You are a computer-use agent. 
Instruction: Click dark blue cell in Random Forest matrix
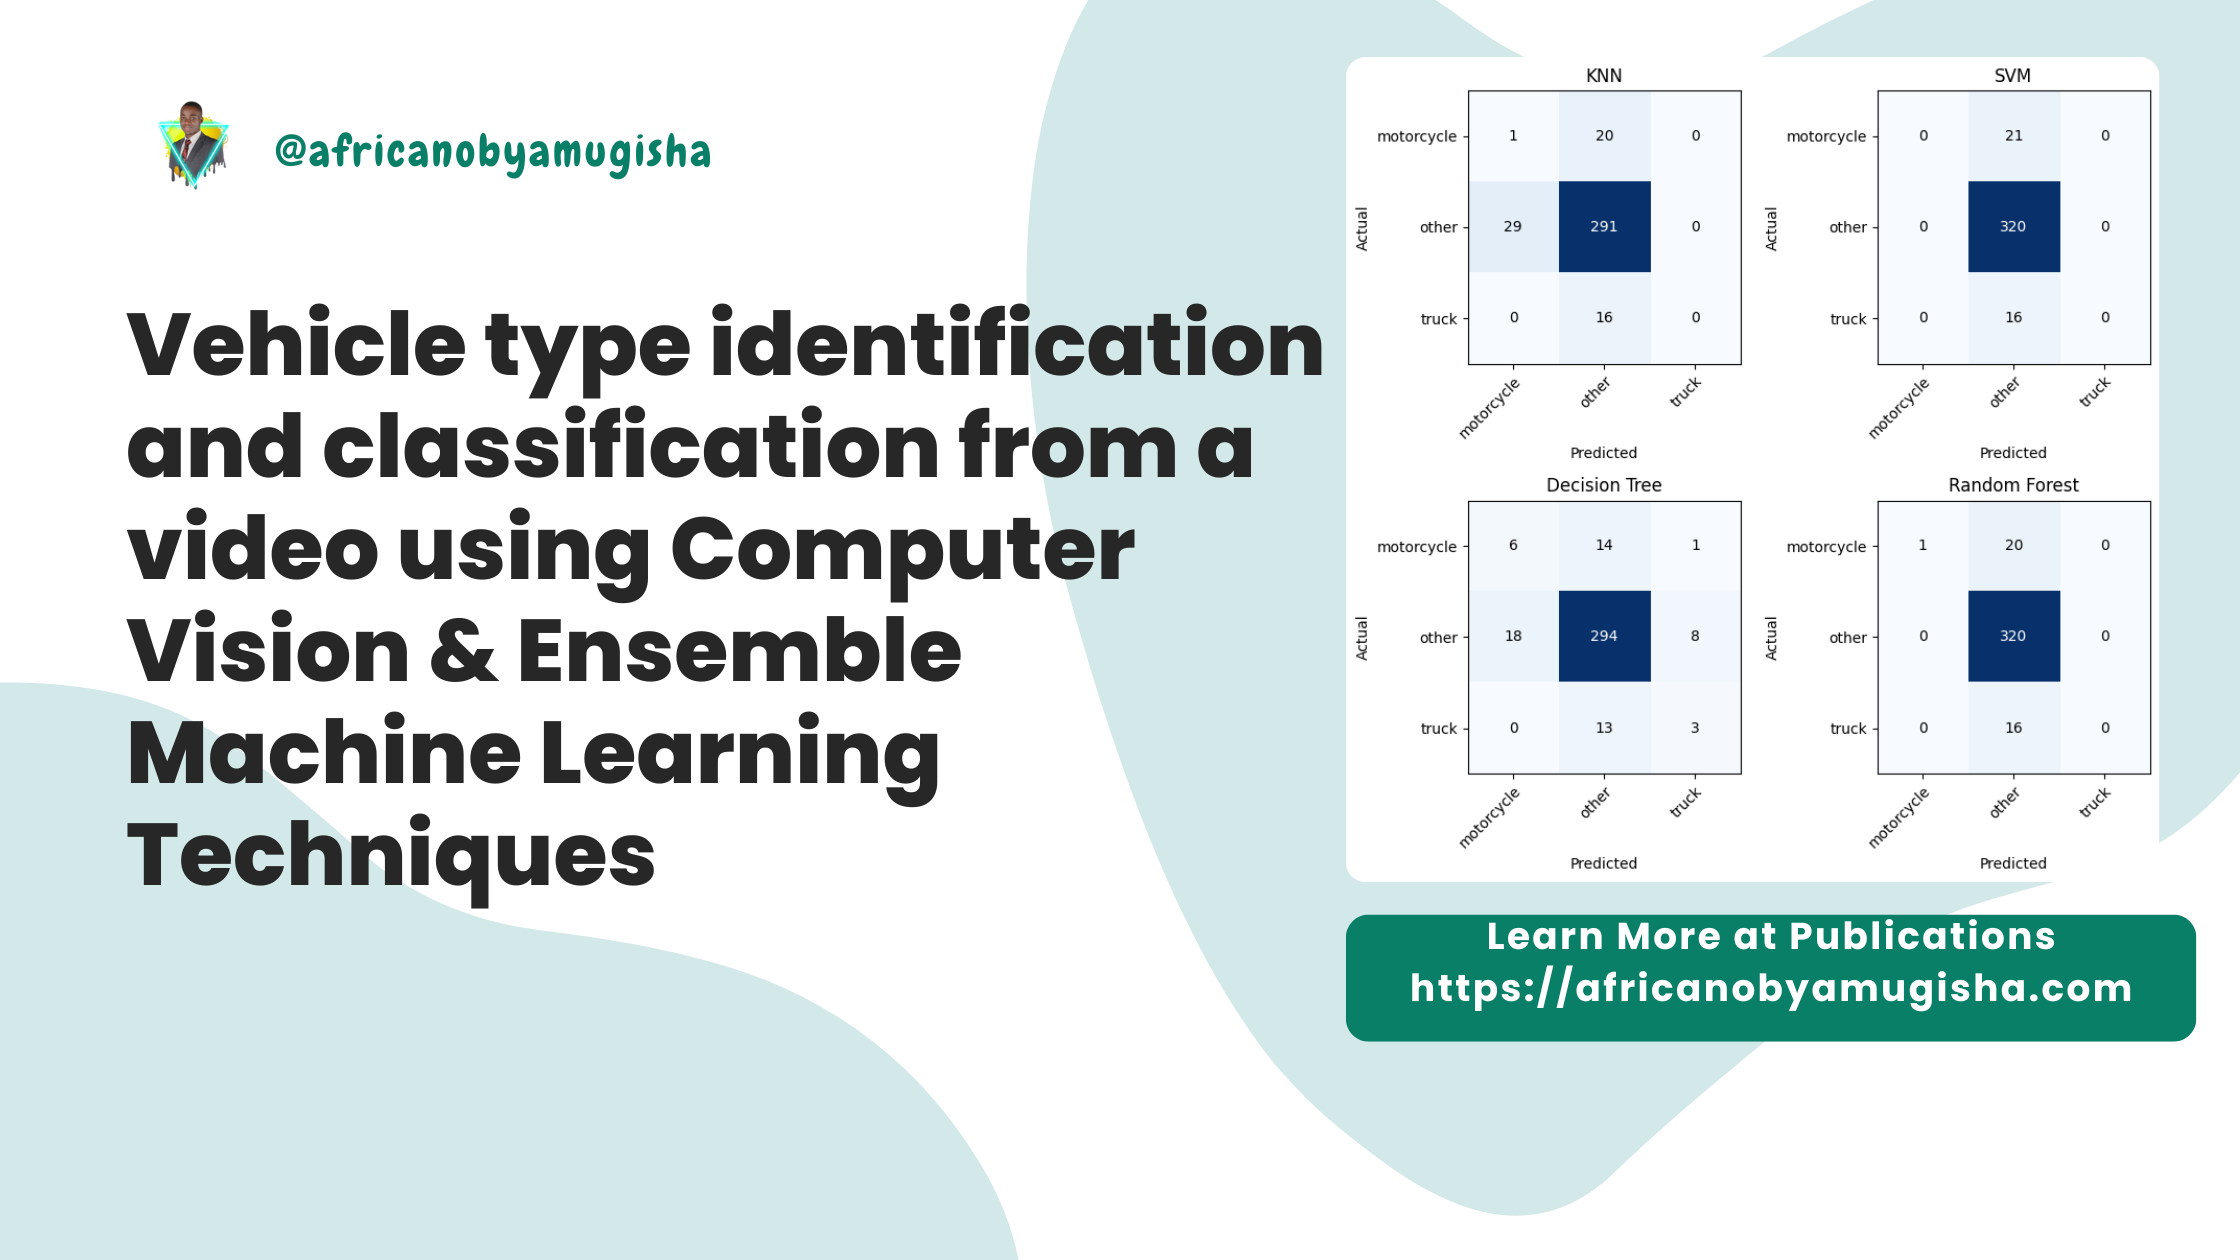point(2012,635)
